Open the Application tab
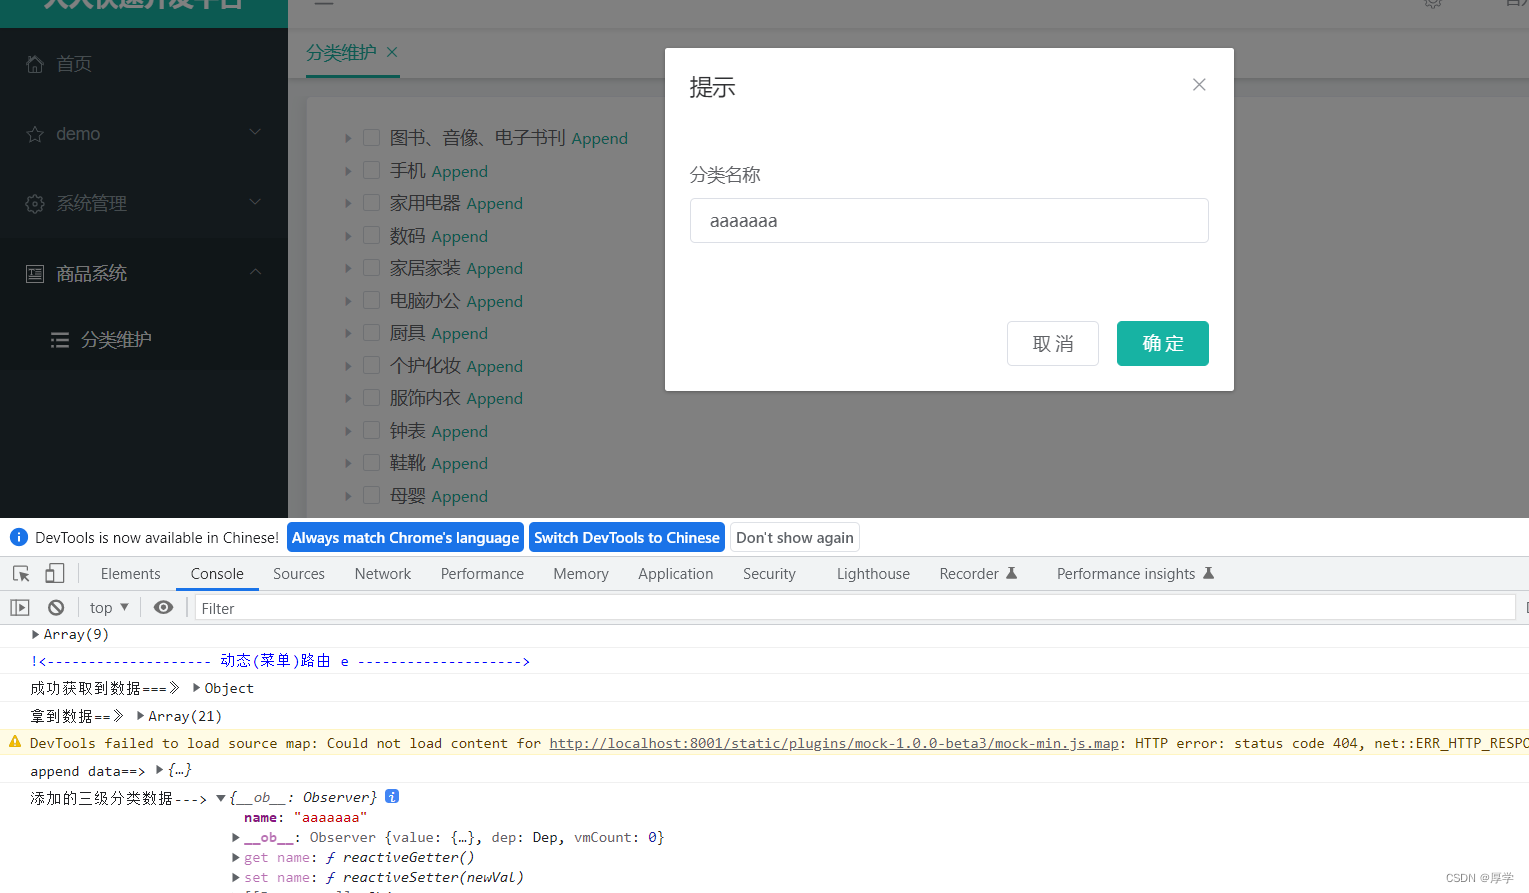 pos(676,573)
